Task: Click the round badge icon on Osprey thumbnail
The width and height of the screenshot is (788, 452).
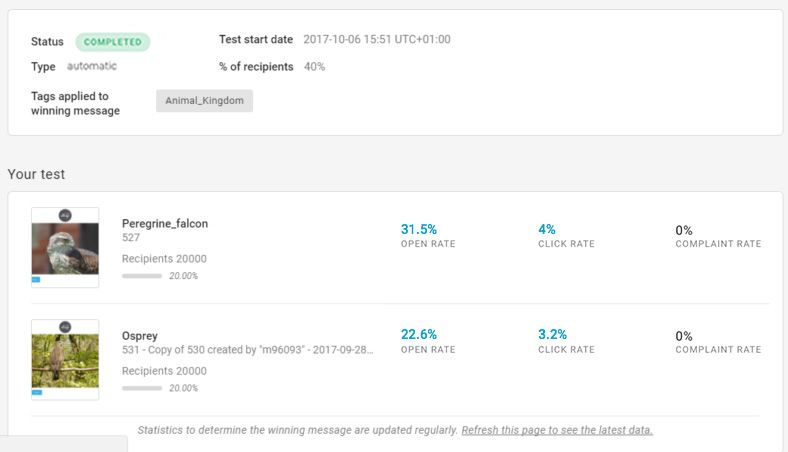Action: [65, 327]
